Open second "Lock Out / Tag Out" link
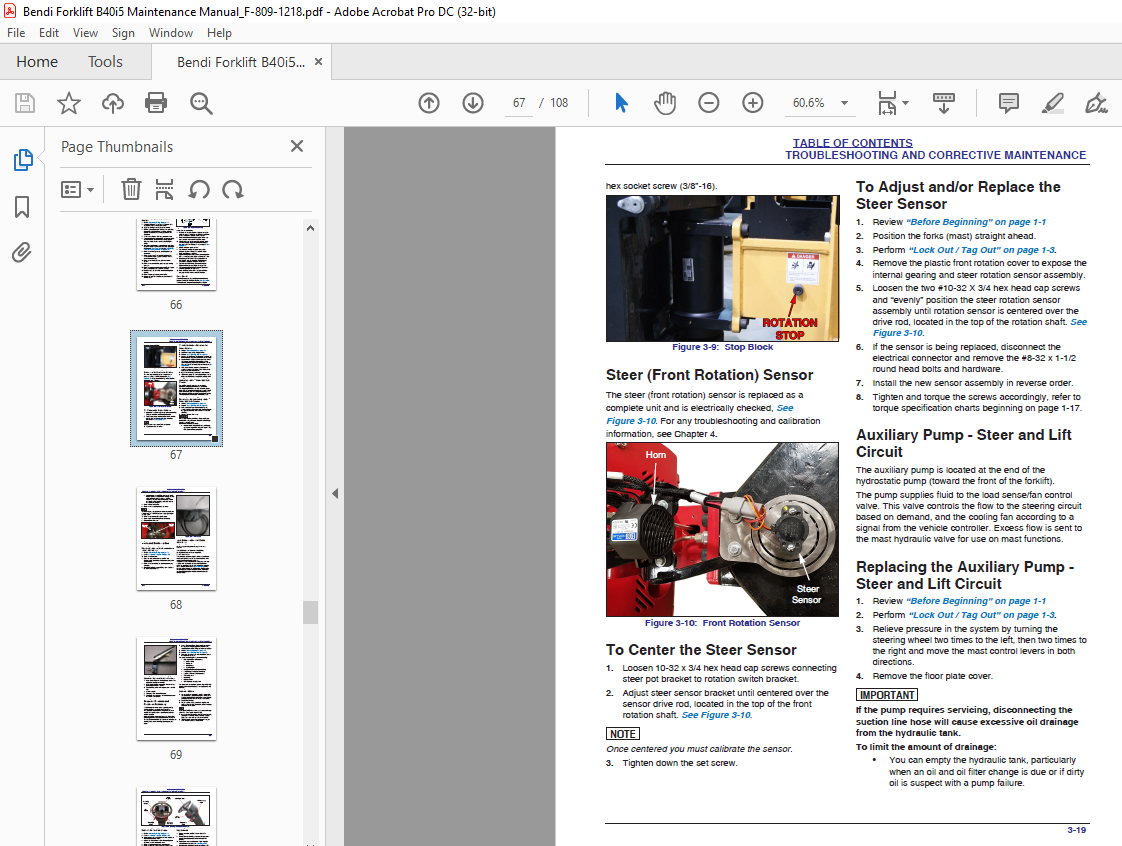This screenshot has width=1122, height=846. click(982, 615)
